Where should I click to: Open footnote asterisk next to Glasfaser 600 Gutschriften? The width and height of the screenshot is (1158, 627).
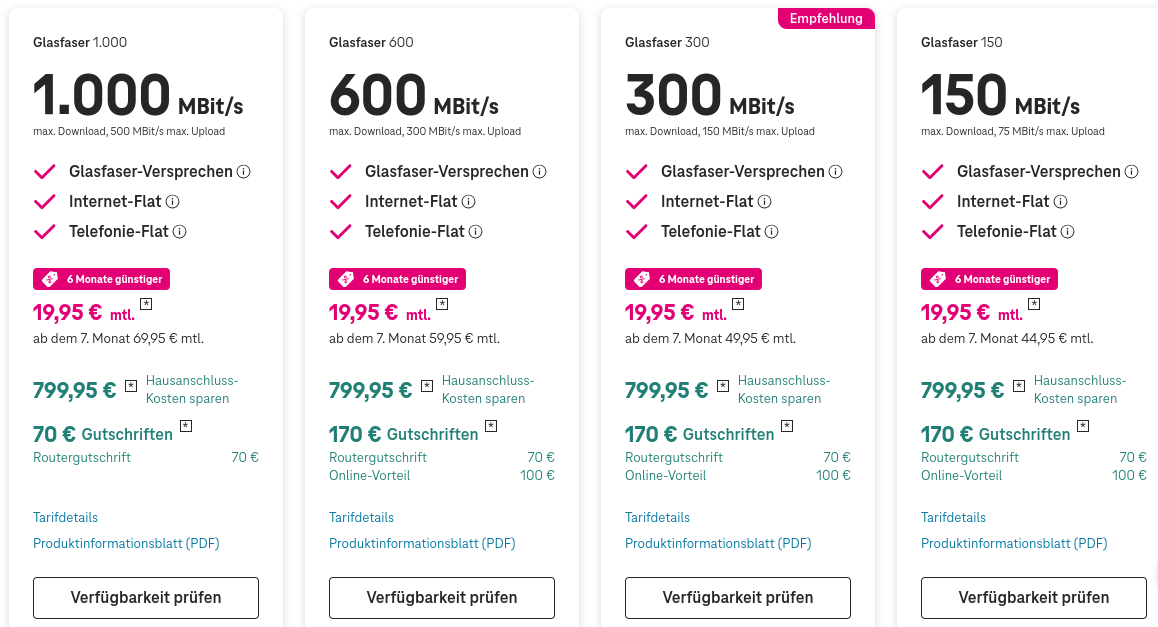[x=491, y=426]
